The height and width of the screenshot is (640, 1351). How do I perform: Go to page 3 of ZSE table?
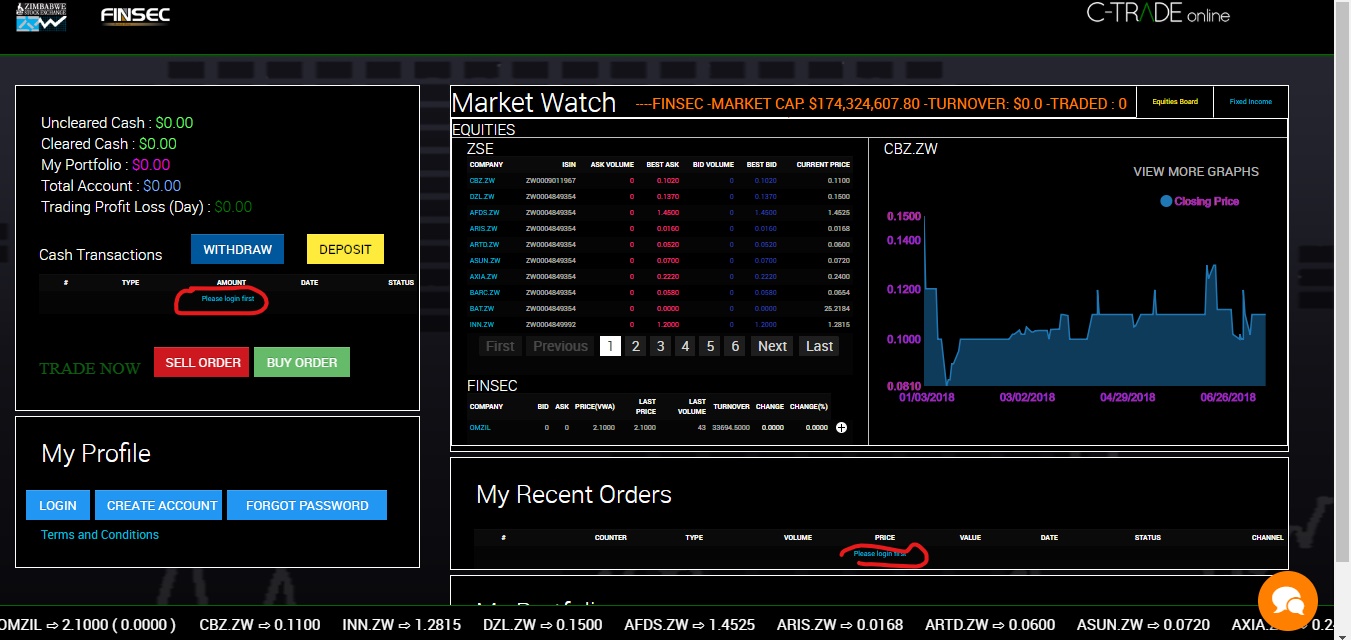660,346
